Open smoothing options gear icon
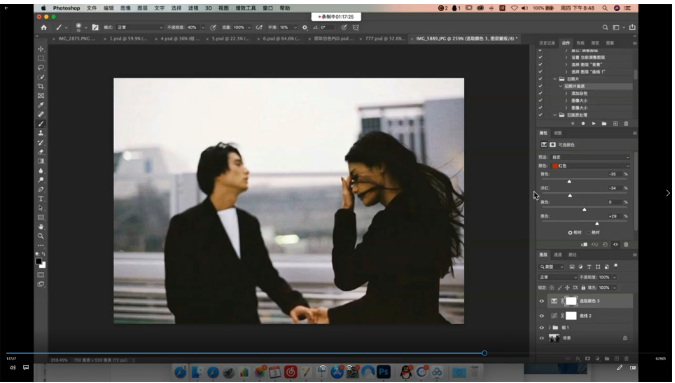675x383 pixels. (x=305, y=27)
